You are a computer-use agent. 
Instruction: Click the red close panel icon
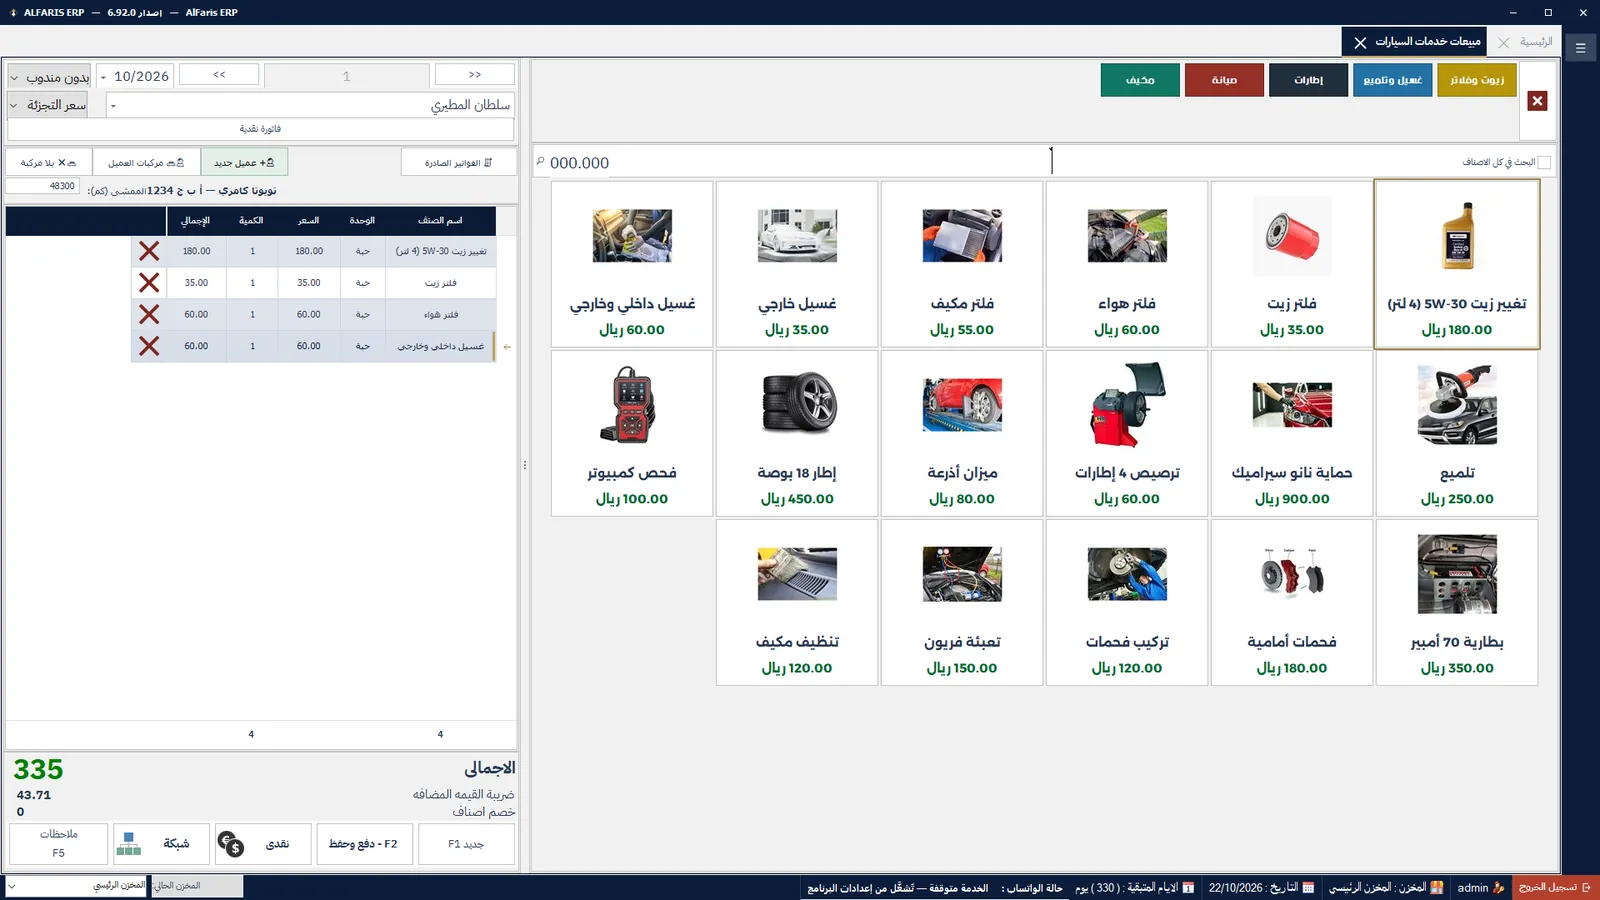pyautogui.click(x=1538, y=101)
